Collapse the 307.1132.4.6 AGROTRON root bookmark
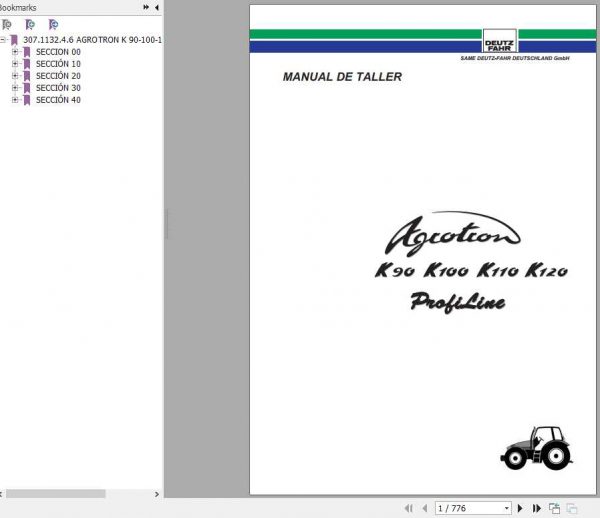Screen dimensions: 600x518 coord(2,39)
